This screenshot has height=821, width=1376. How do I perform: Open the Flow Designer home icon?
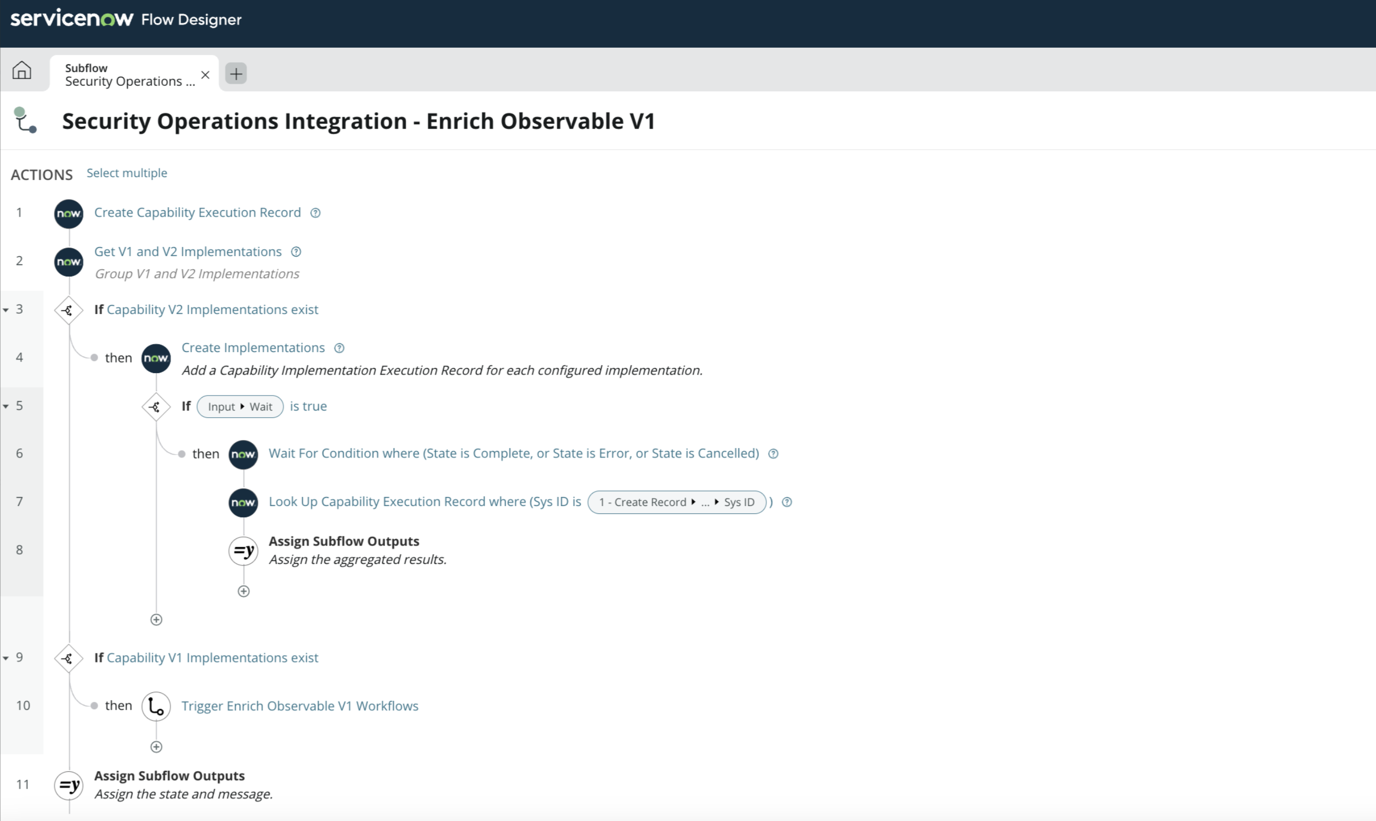tap(21, 71)
